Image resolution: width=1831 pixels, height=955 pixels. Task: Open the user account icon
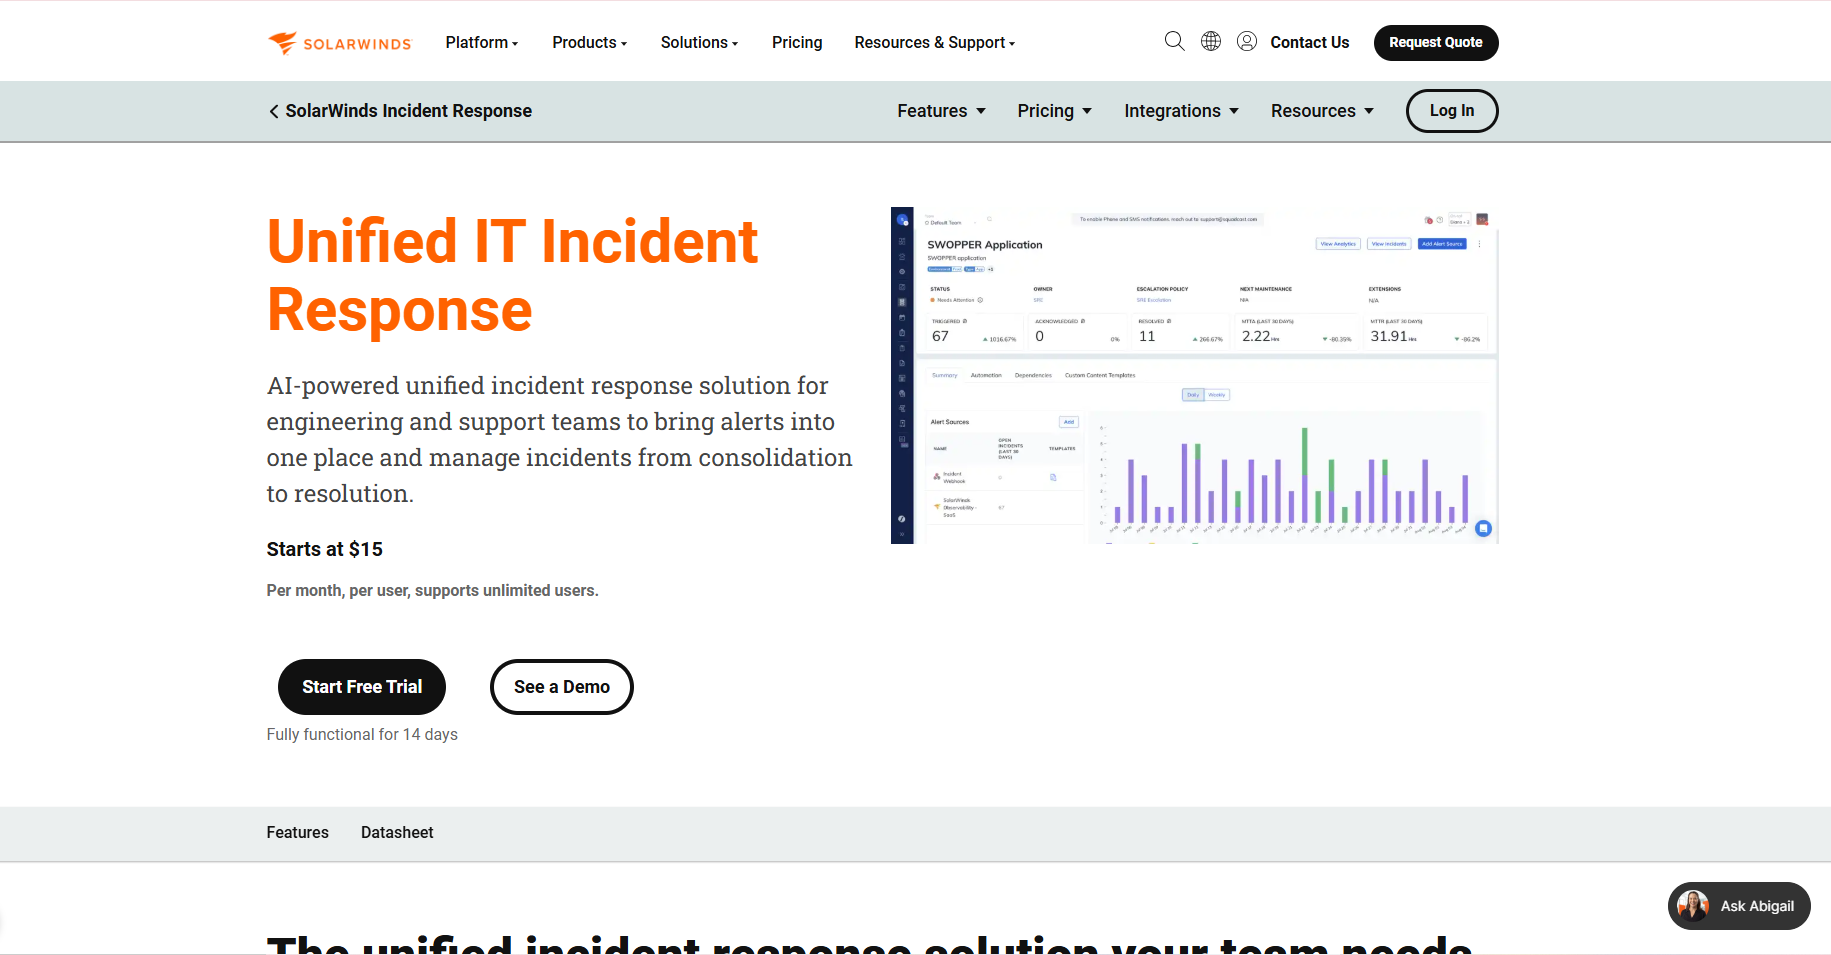pos(1247,41)
